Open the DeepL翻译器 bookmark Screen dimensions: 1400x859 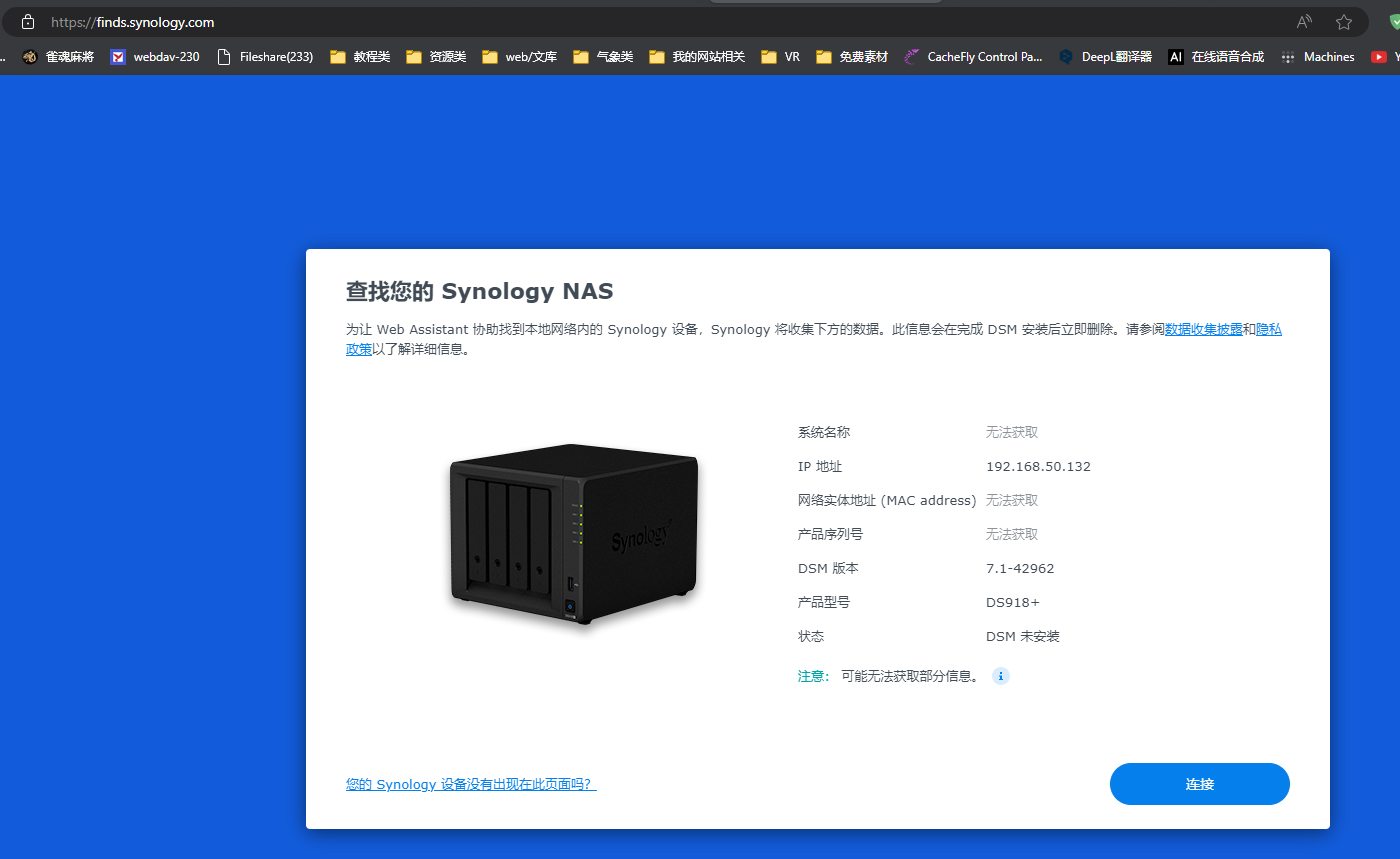coord(1105,57)
